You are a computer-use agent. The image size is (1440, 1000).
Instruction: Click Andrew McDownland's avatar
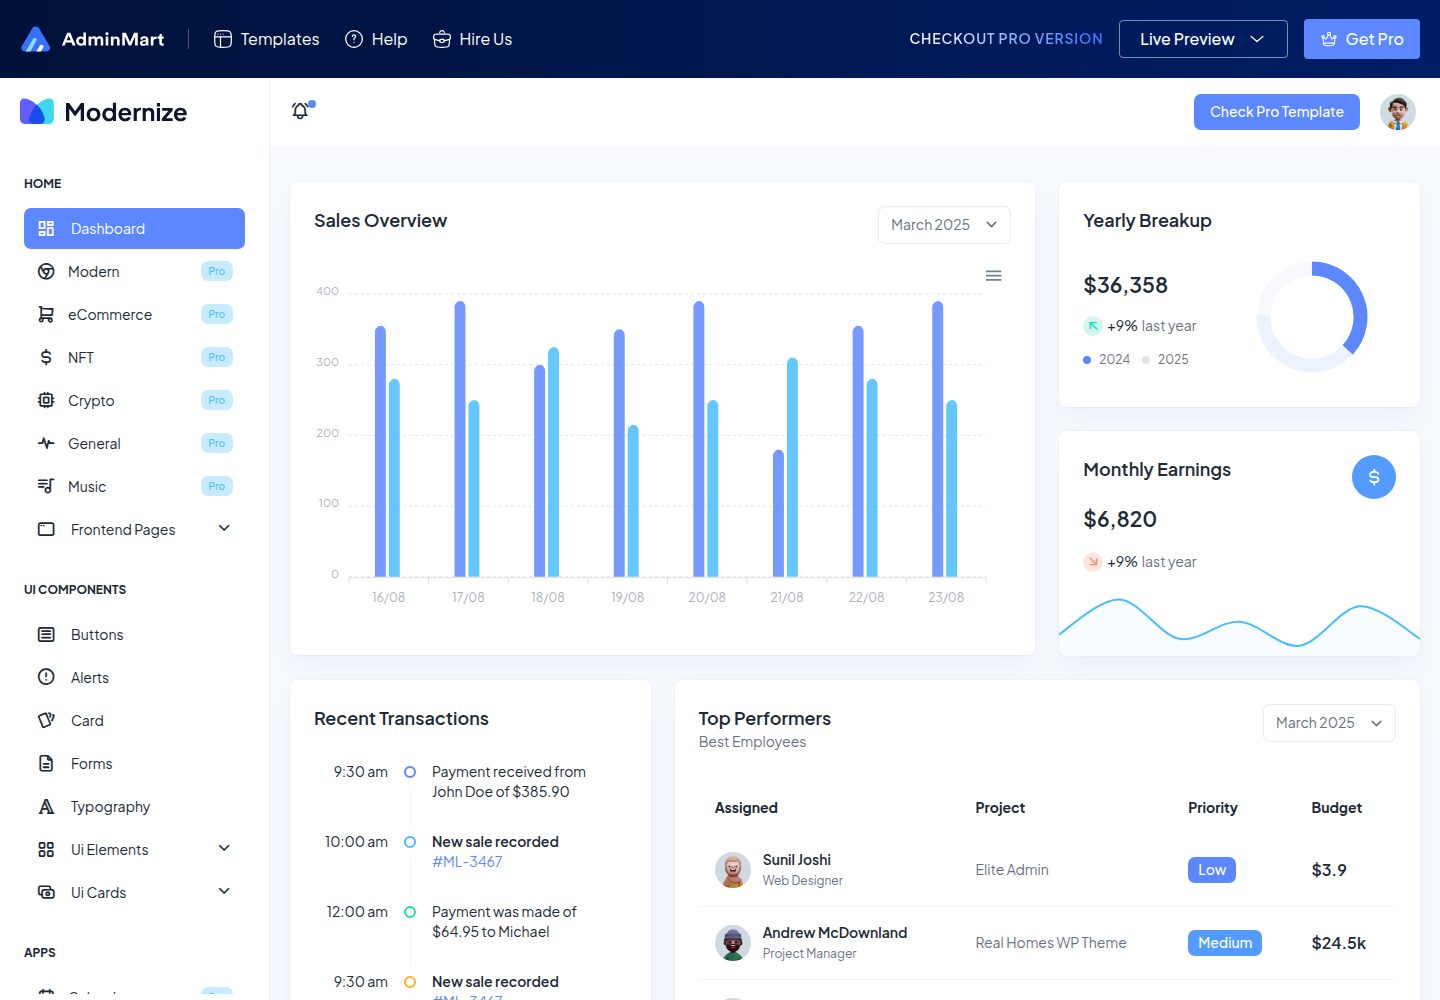click(733, 943)
